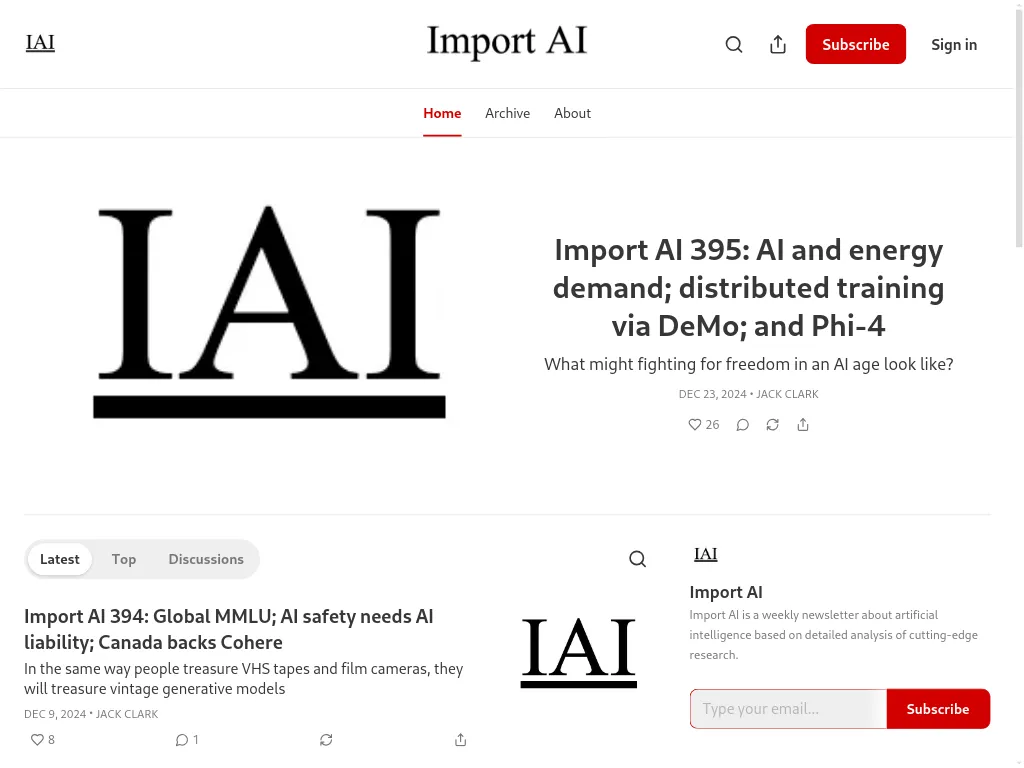Screen dimensions: 1024x768
Task: Share the Import AI 394 post
Action: 460,739
